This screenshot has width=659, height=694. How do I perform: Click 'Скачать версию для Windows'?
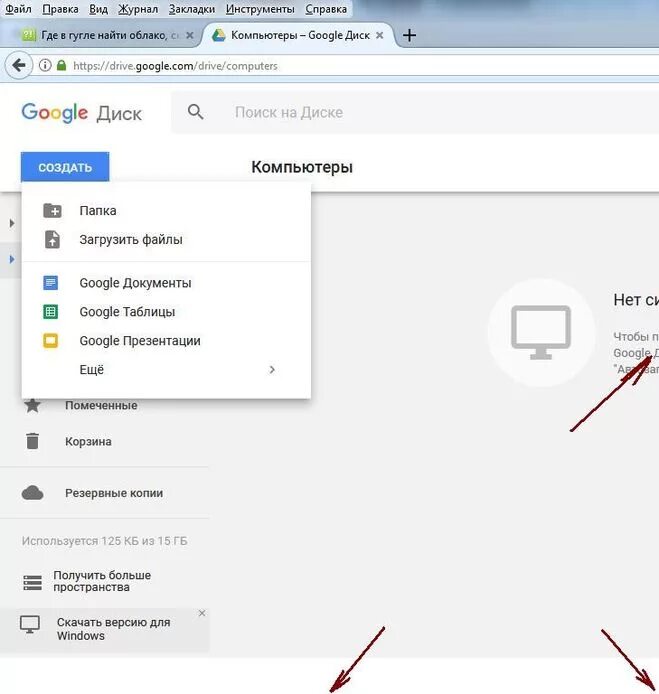pos(113,629)
